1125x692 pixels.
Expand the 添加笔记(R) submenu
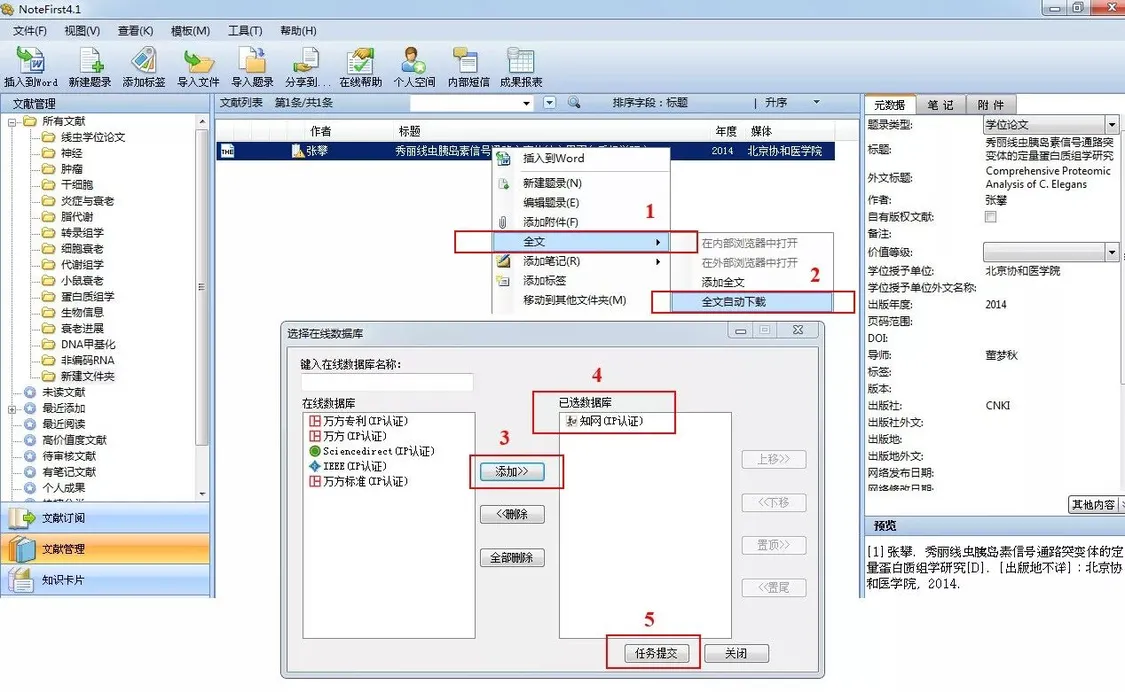point(657,261)
